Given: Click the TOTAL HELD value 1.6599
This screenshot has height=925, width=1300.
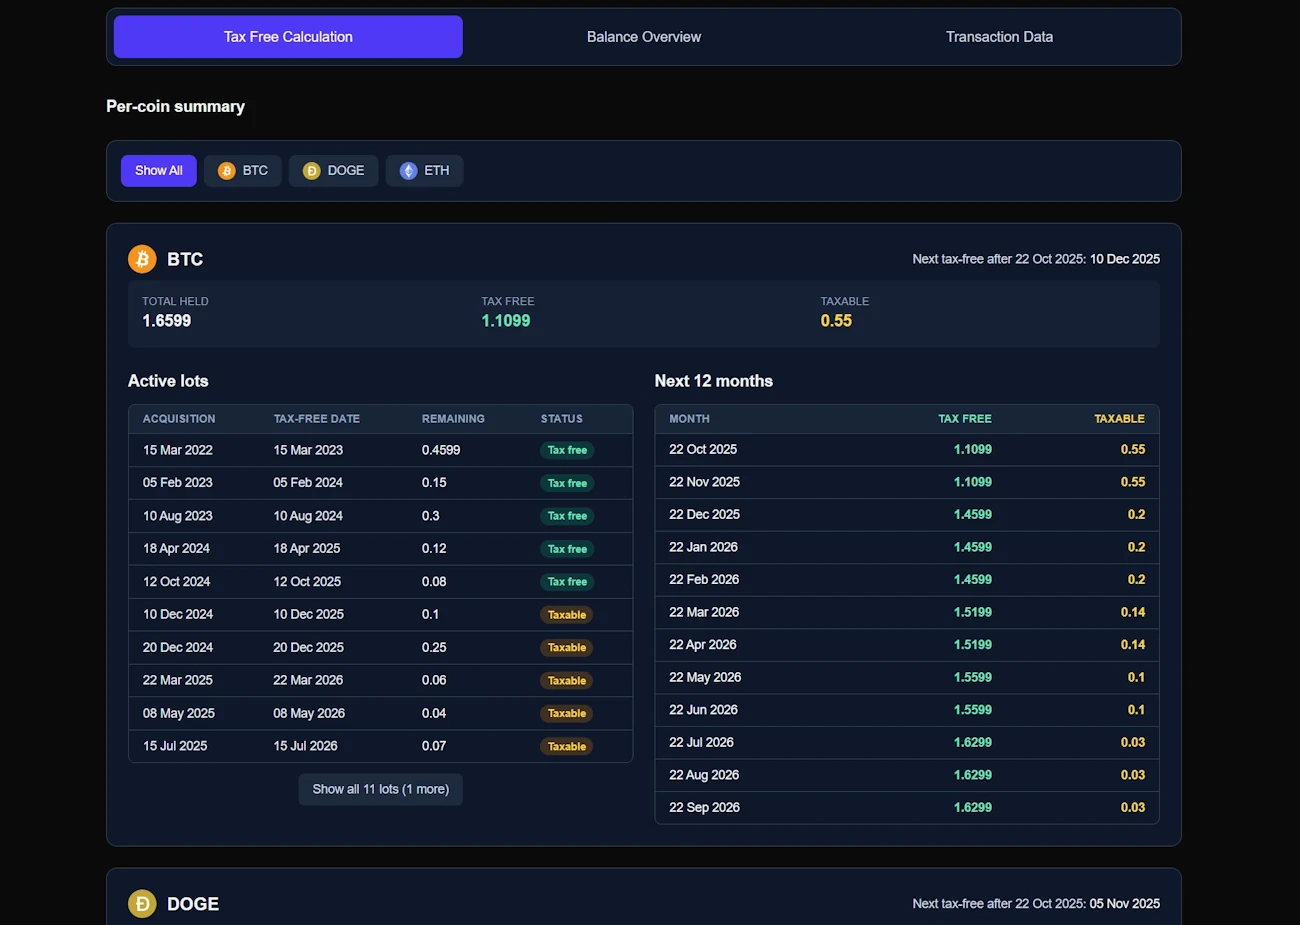Looking at the screenshot, I should [166, 321].
